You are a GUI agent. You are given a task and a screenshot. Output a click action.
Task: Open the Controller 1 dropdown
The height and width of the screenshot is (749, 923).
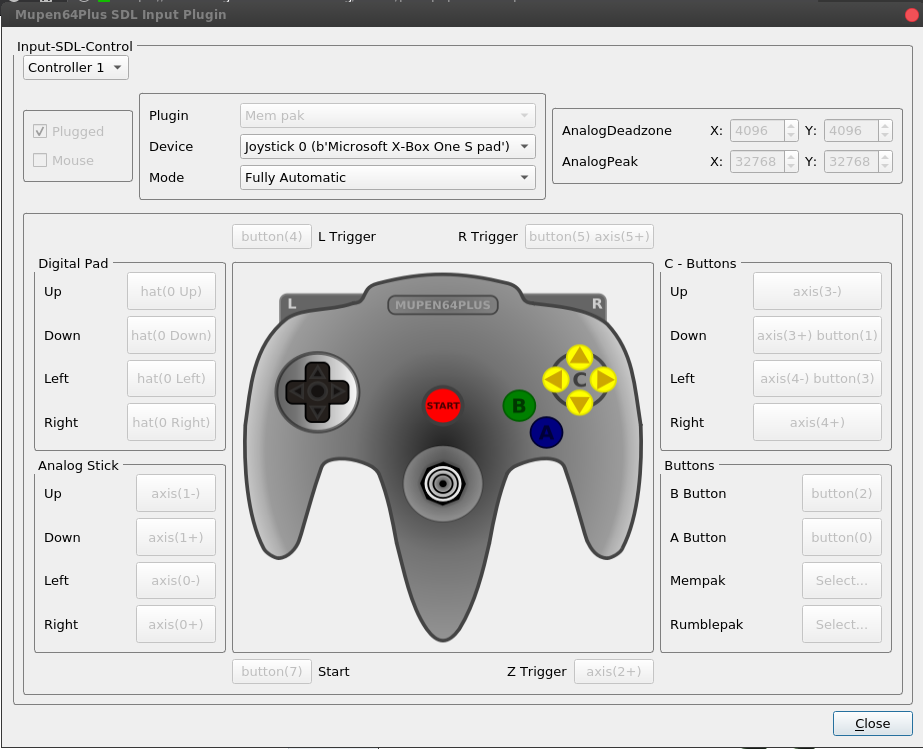[76, 68]
